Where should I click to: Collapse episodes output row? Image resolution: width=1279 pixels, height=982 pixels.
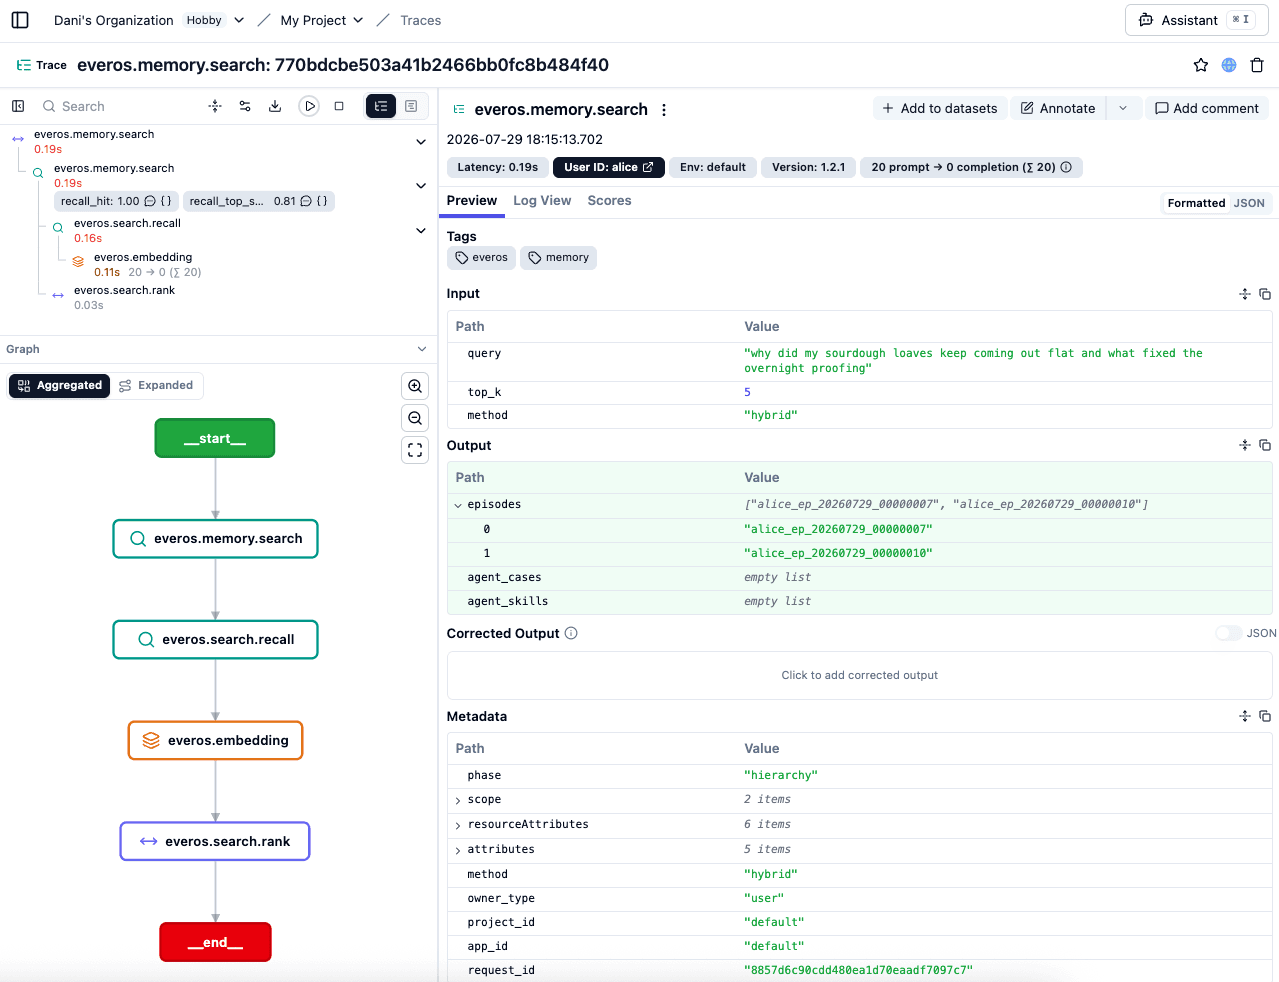[x=458, y=505]
